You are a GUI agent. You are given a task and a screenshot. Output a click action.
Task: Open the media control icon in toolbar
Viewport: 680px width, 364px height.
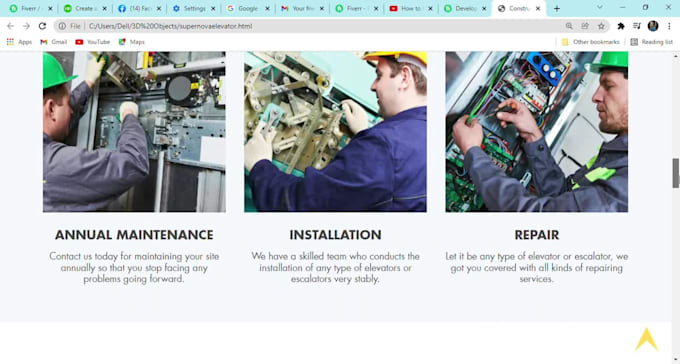(x=637, y=26)
